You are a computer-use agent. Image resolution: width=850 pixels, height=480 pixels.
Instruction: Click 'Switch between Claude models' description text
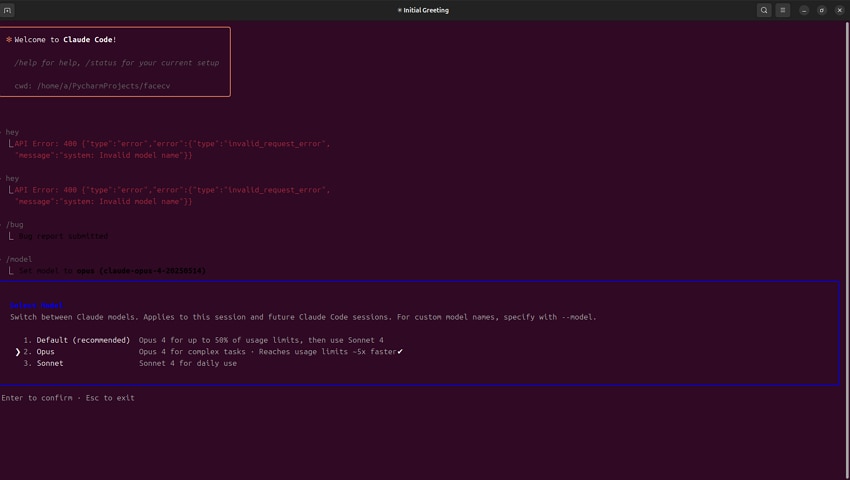tap(303, 317)
